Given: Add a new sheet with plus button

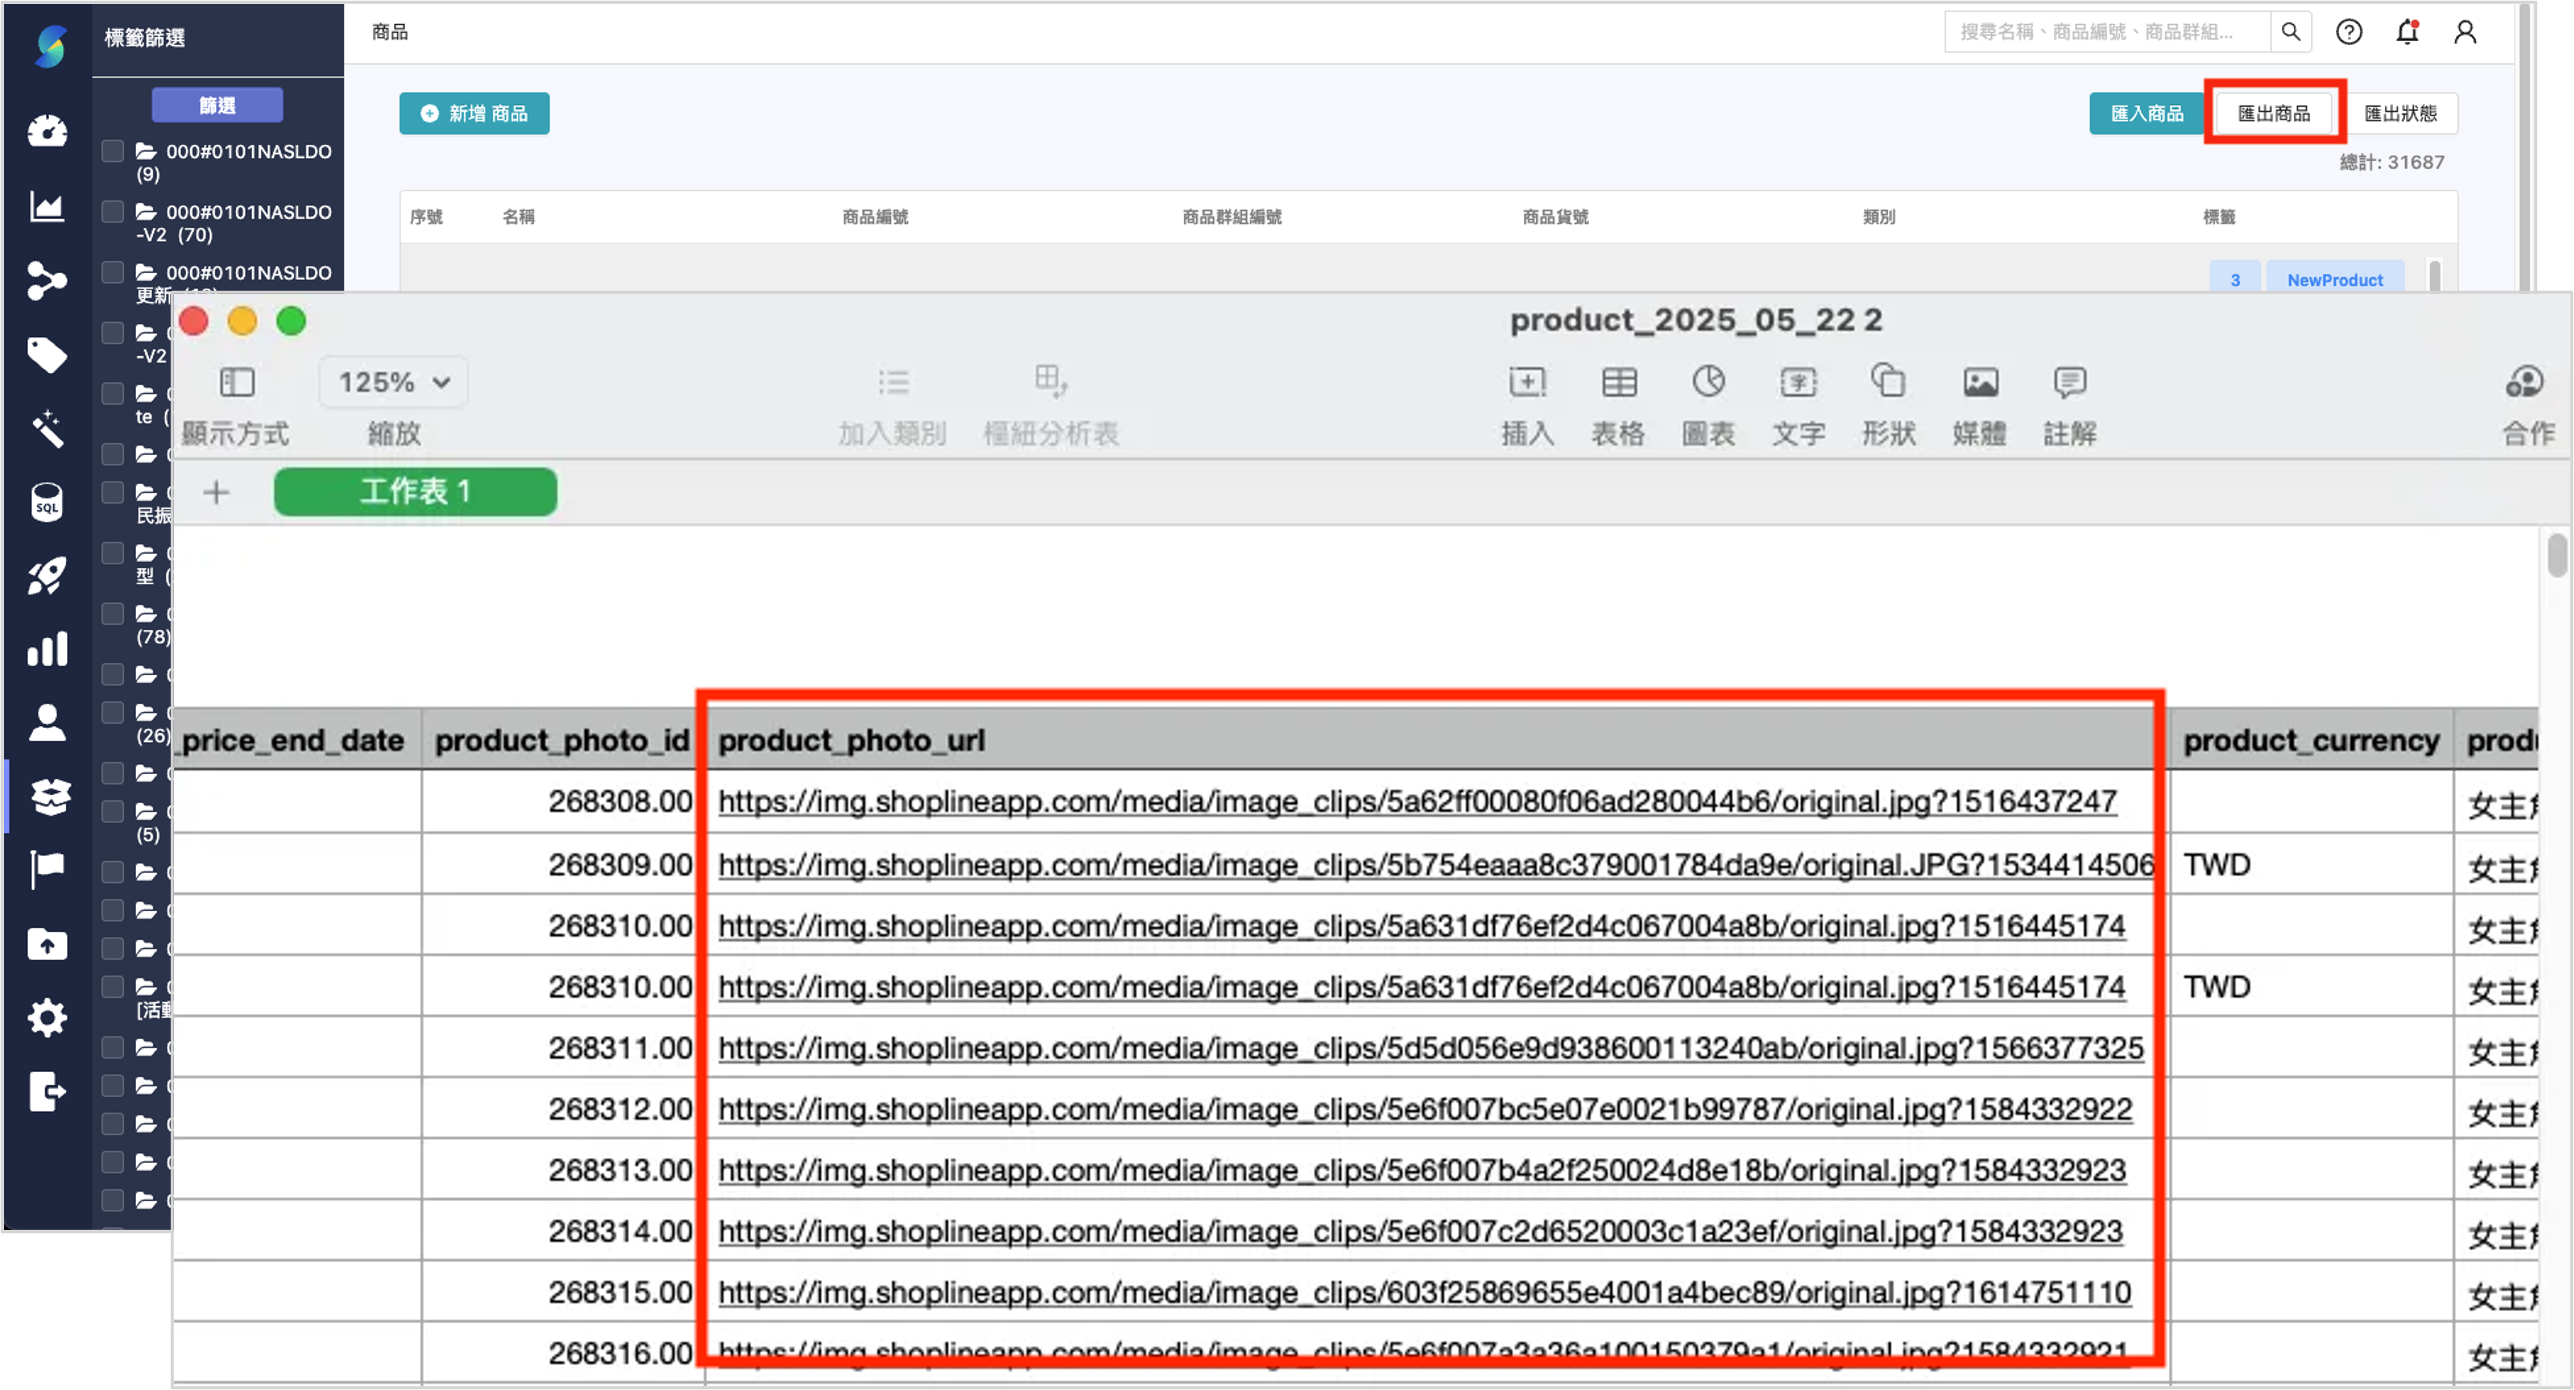Looking at the screenshot, I should tap(216, 492).
